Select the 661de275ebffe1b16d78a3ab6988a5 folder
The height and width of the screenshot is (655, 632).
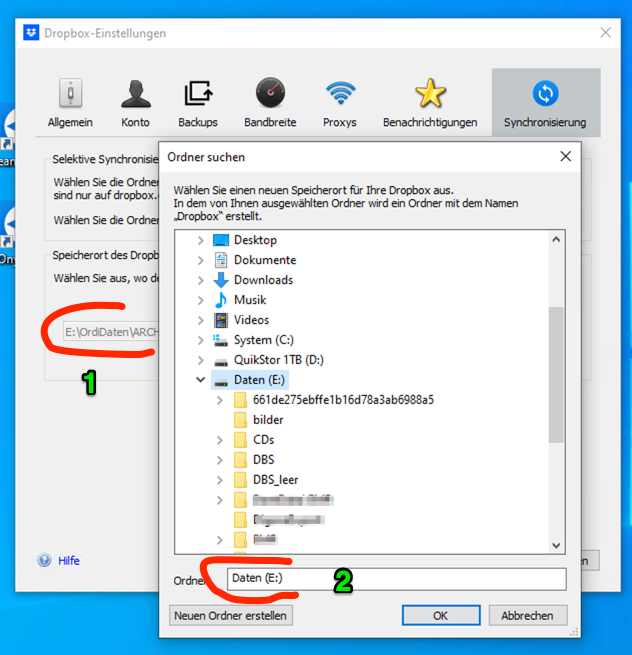pyautogui.click(x=333, y=400)
